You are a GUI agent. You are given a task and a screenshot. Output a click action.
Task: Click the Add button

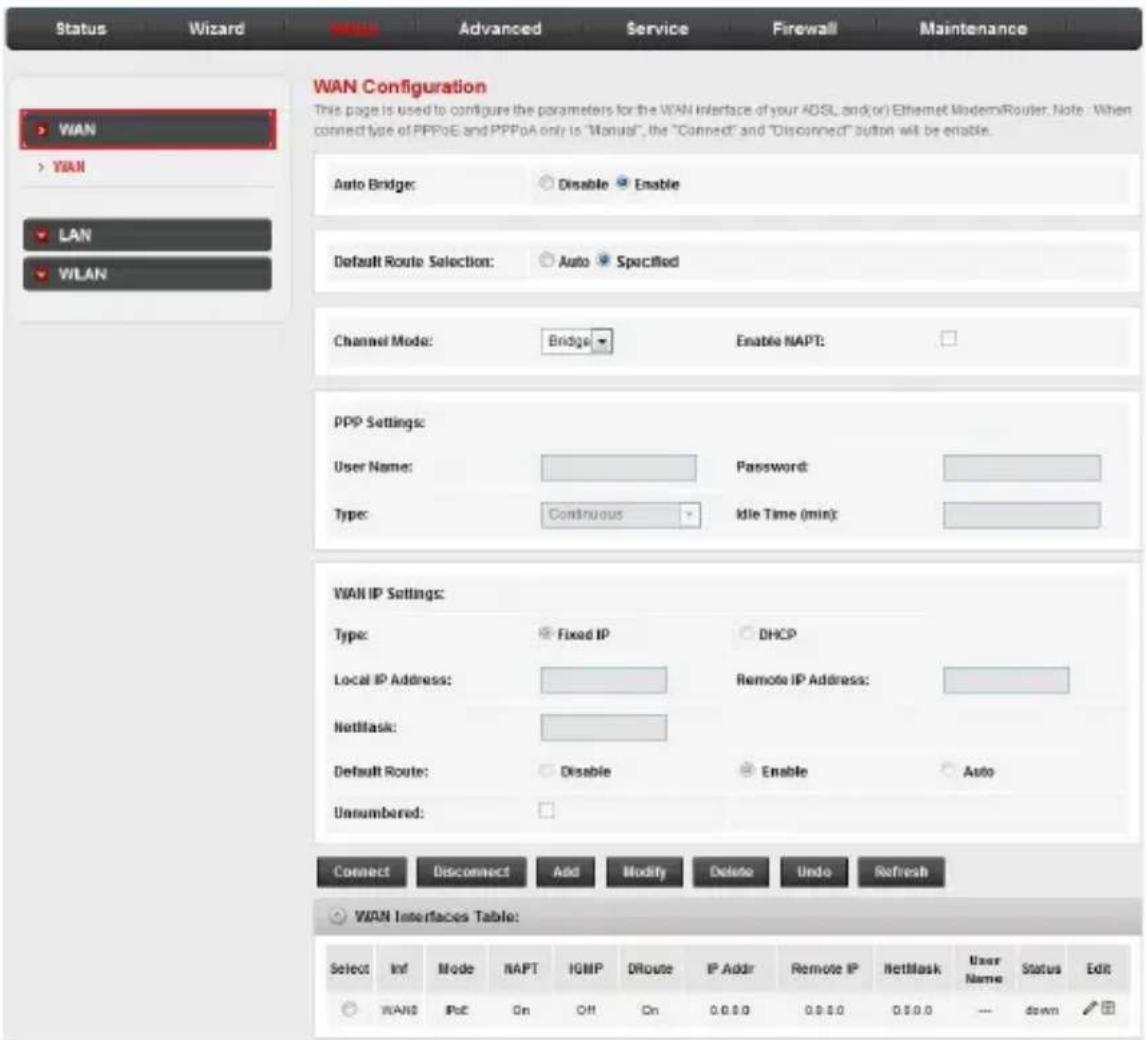[566, 872]
